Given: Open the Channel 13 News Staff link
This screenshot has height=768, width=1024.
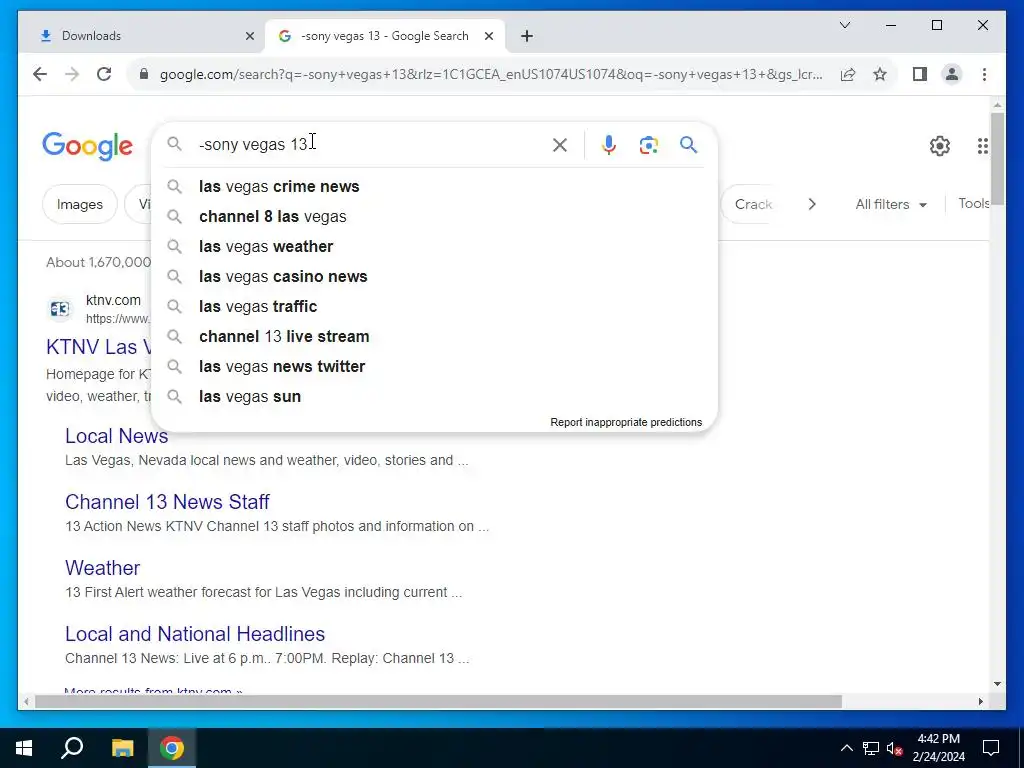Looking at the screenshot, I should [167, 502].
